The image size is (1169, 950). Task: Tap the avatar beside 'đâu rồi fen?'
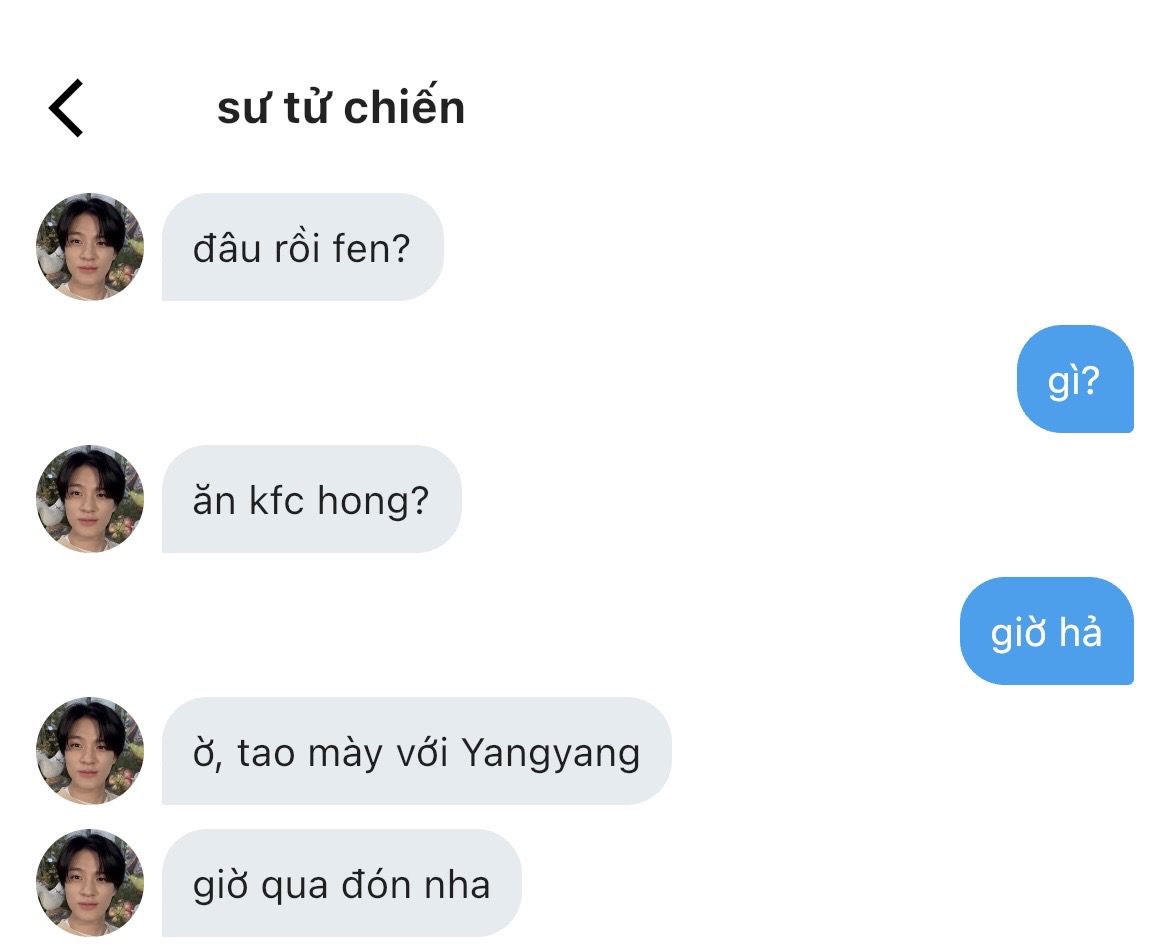(x=90, y=247)
